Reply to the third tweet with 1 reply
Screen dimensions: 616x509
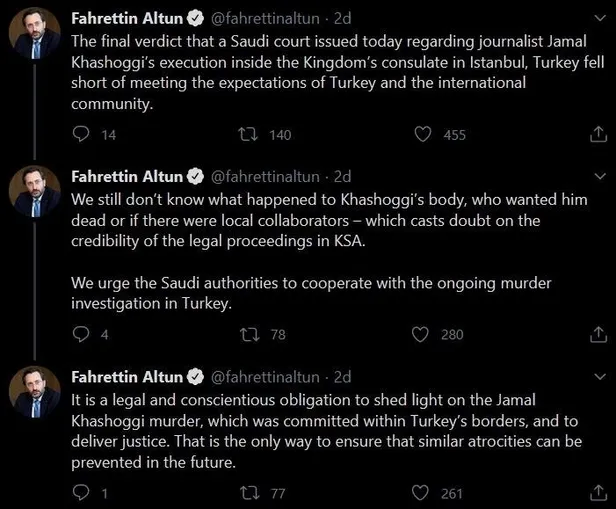click(82, 492)
